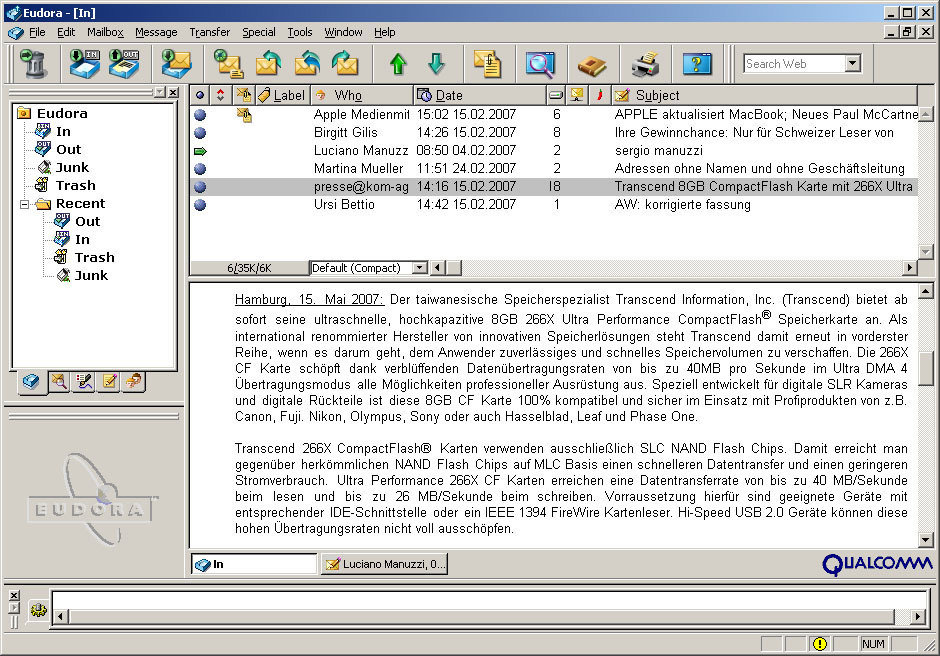Open the In mailbox via toolbar icon
Screen dimensions: 940x656
[x=85, y=64]
